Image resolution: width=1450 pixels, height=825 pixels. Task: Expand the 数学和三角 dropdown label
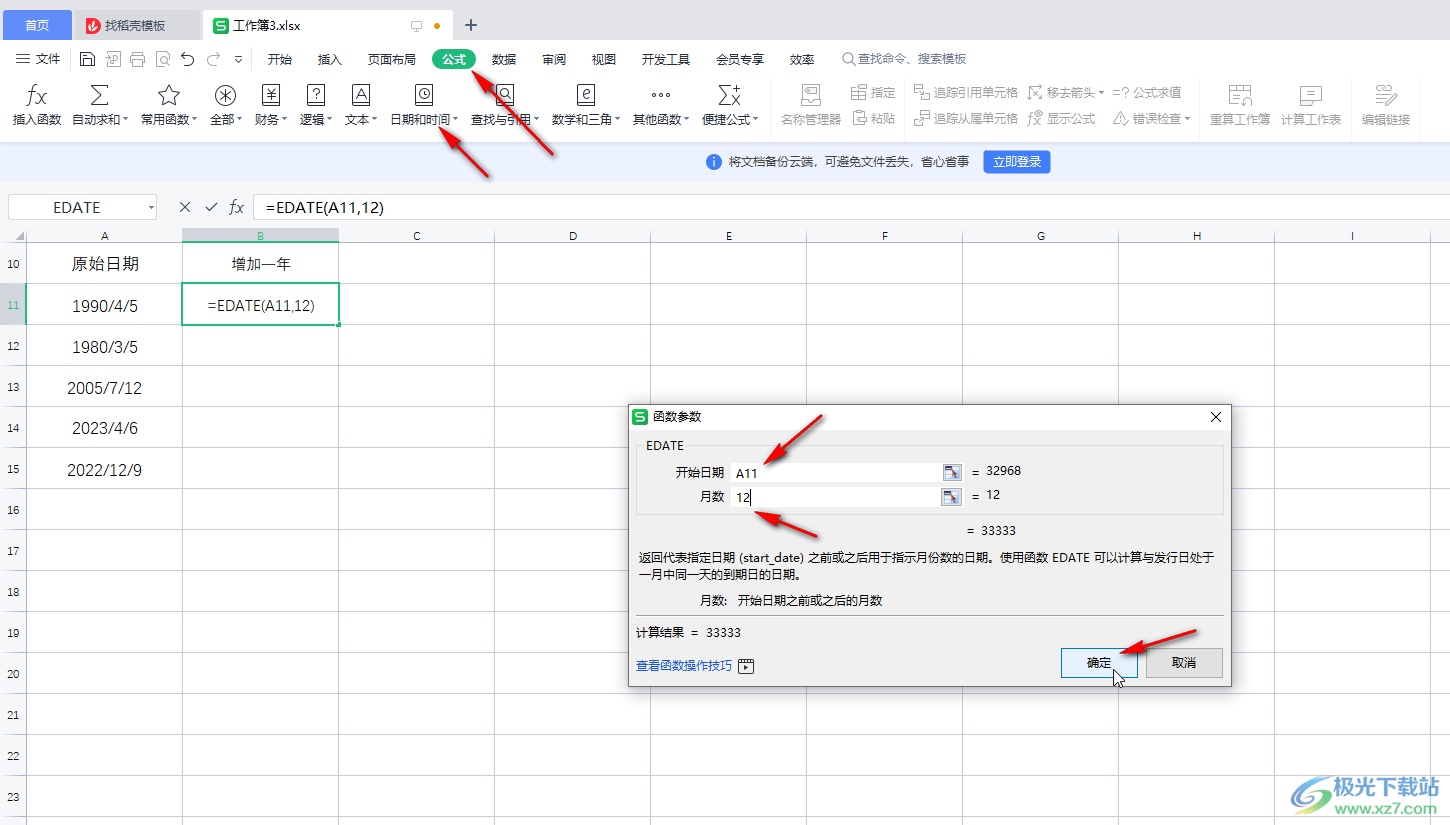(x=587, y=119)
